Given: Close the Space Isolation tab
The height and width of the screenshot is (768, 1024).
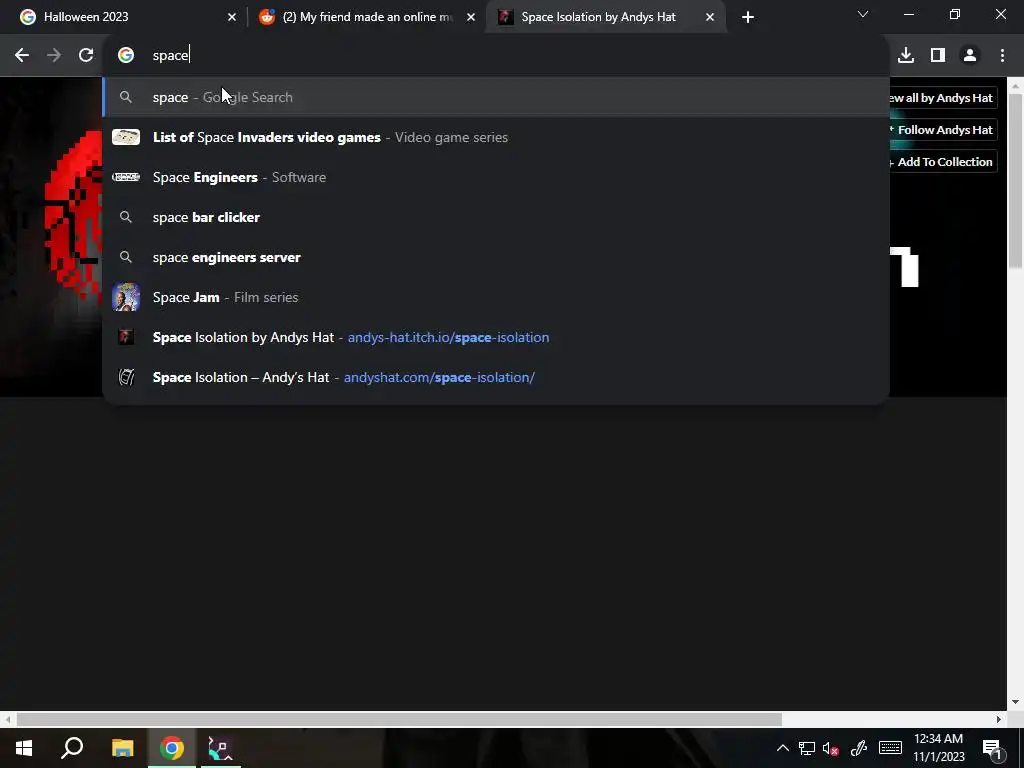Looking at the screenshot, I should (x=710, y=17).
